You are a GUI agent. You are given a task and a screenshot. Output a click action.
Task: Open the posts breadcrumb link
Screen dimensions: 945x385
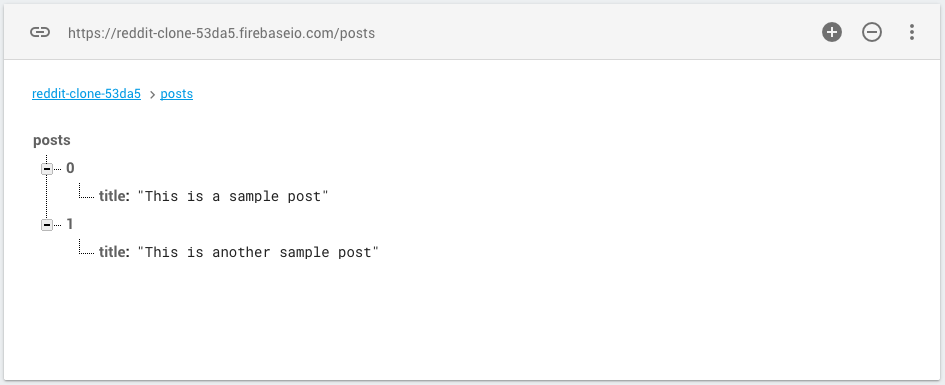(x=177, y=94)
